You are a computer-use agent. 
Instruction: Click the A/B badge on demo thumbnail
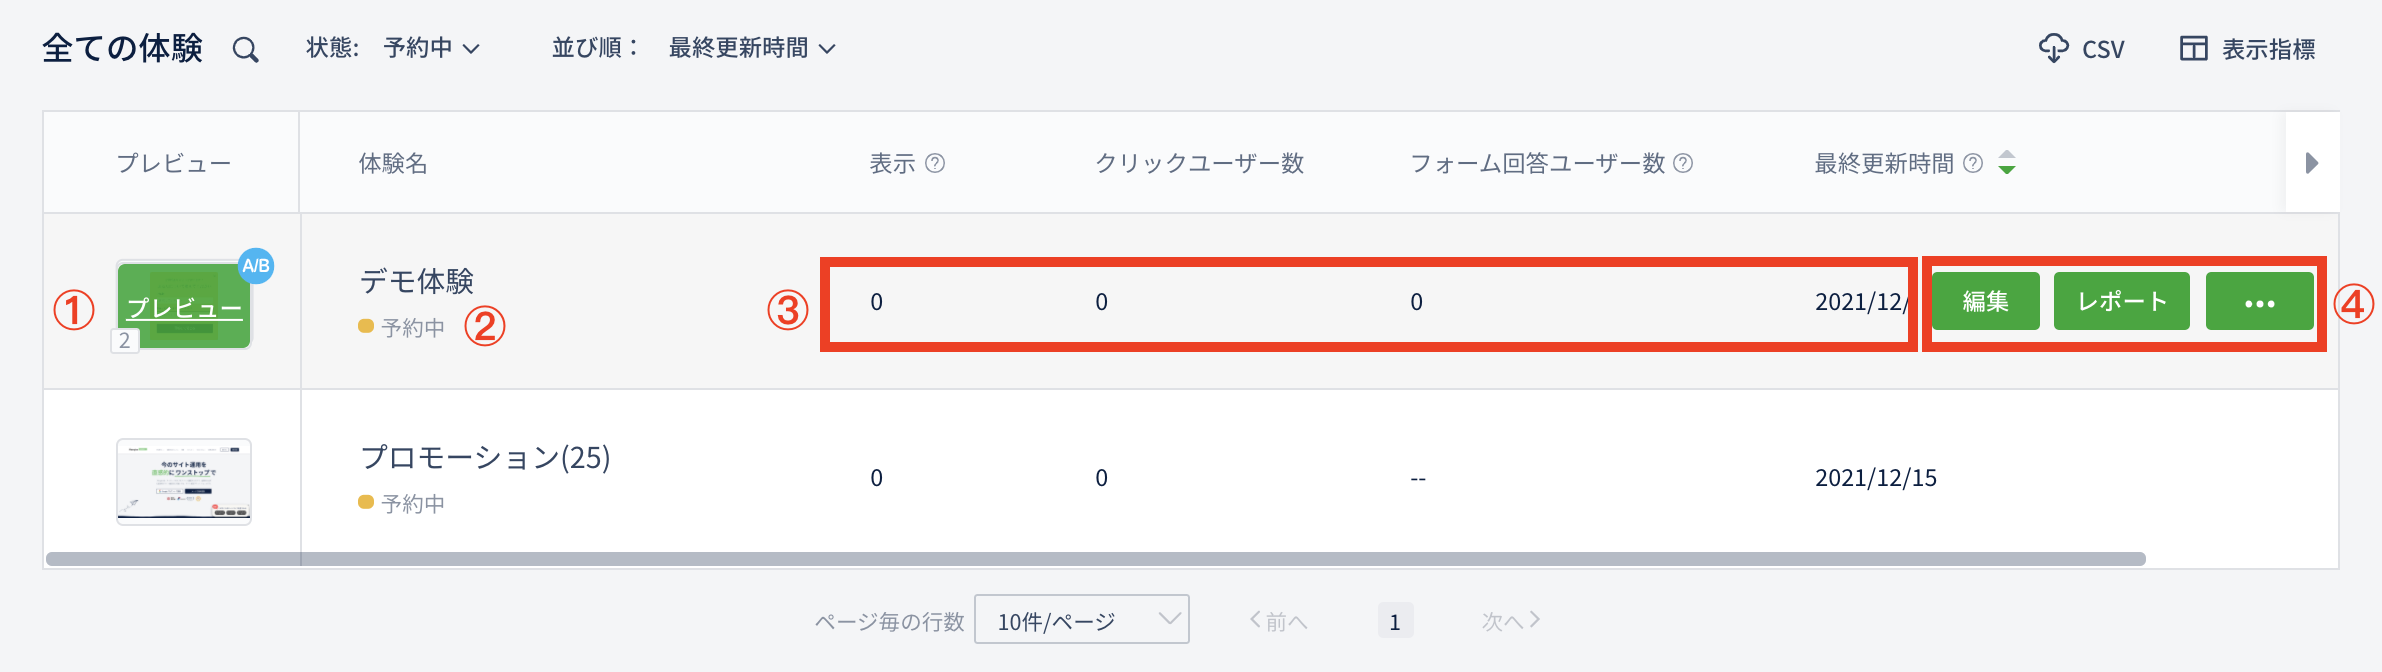click(256, 266)
